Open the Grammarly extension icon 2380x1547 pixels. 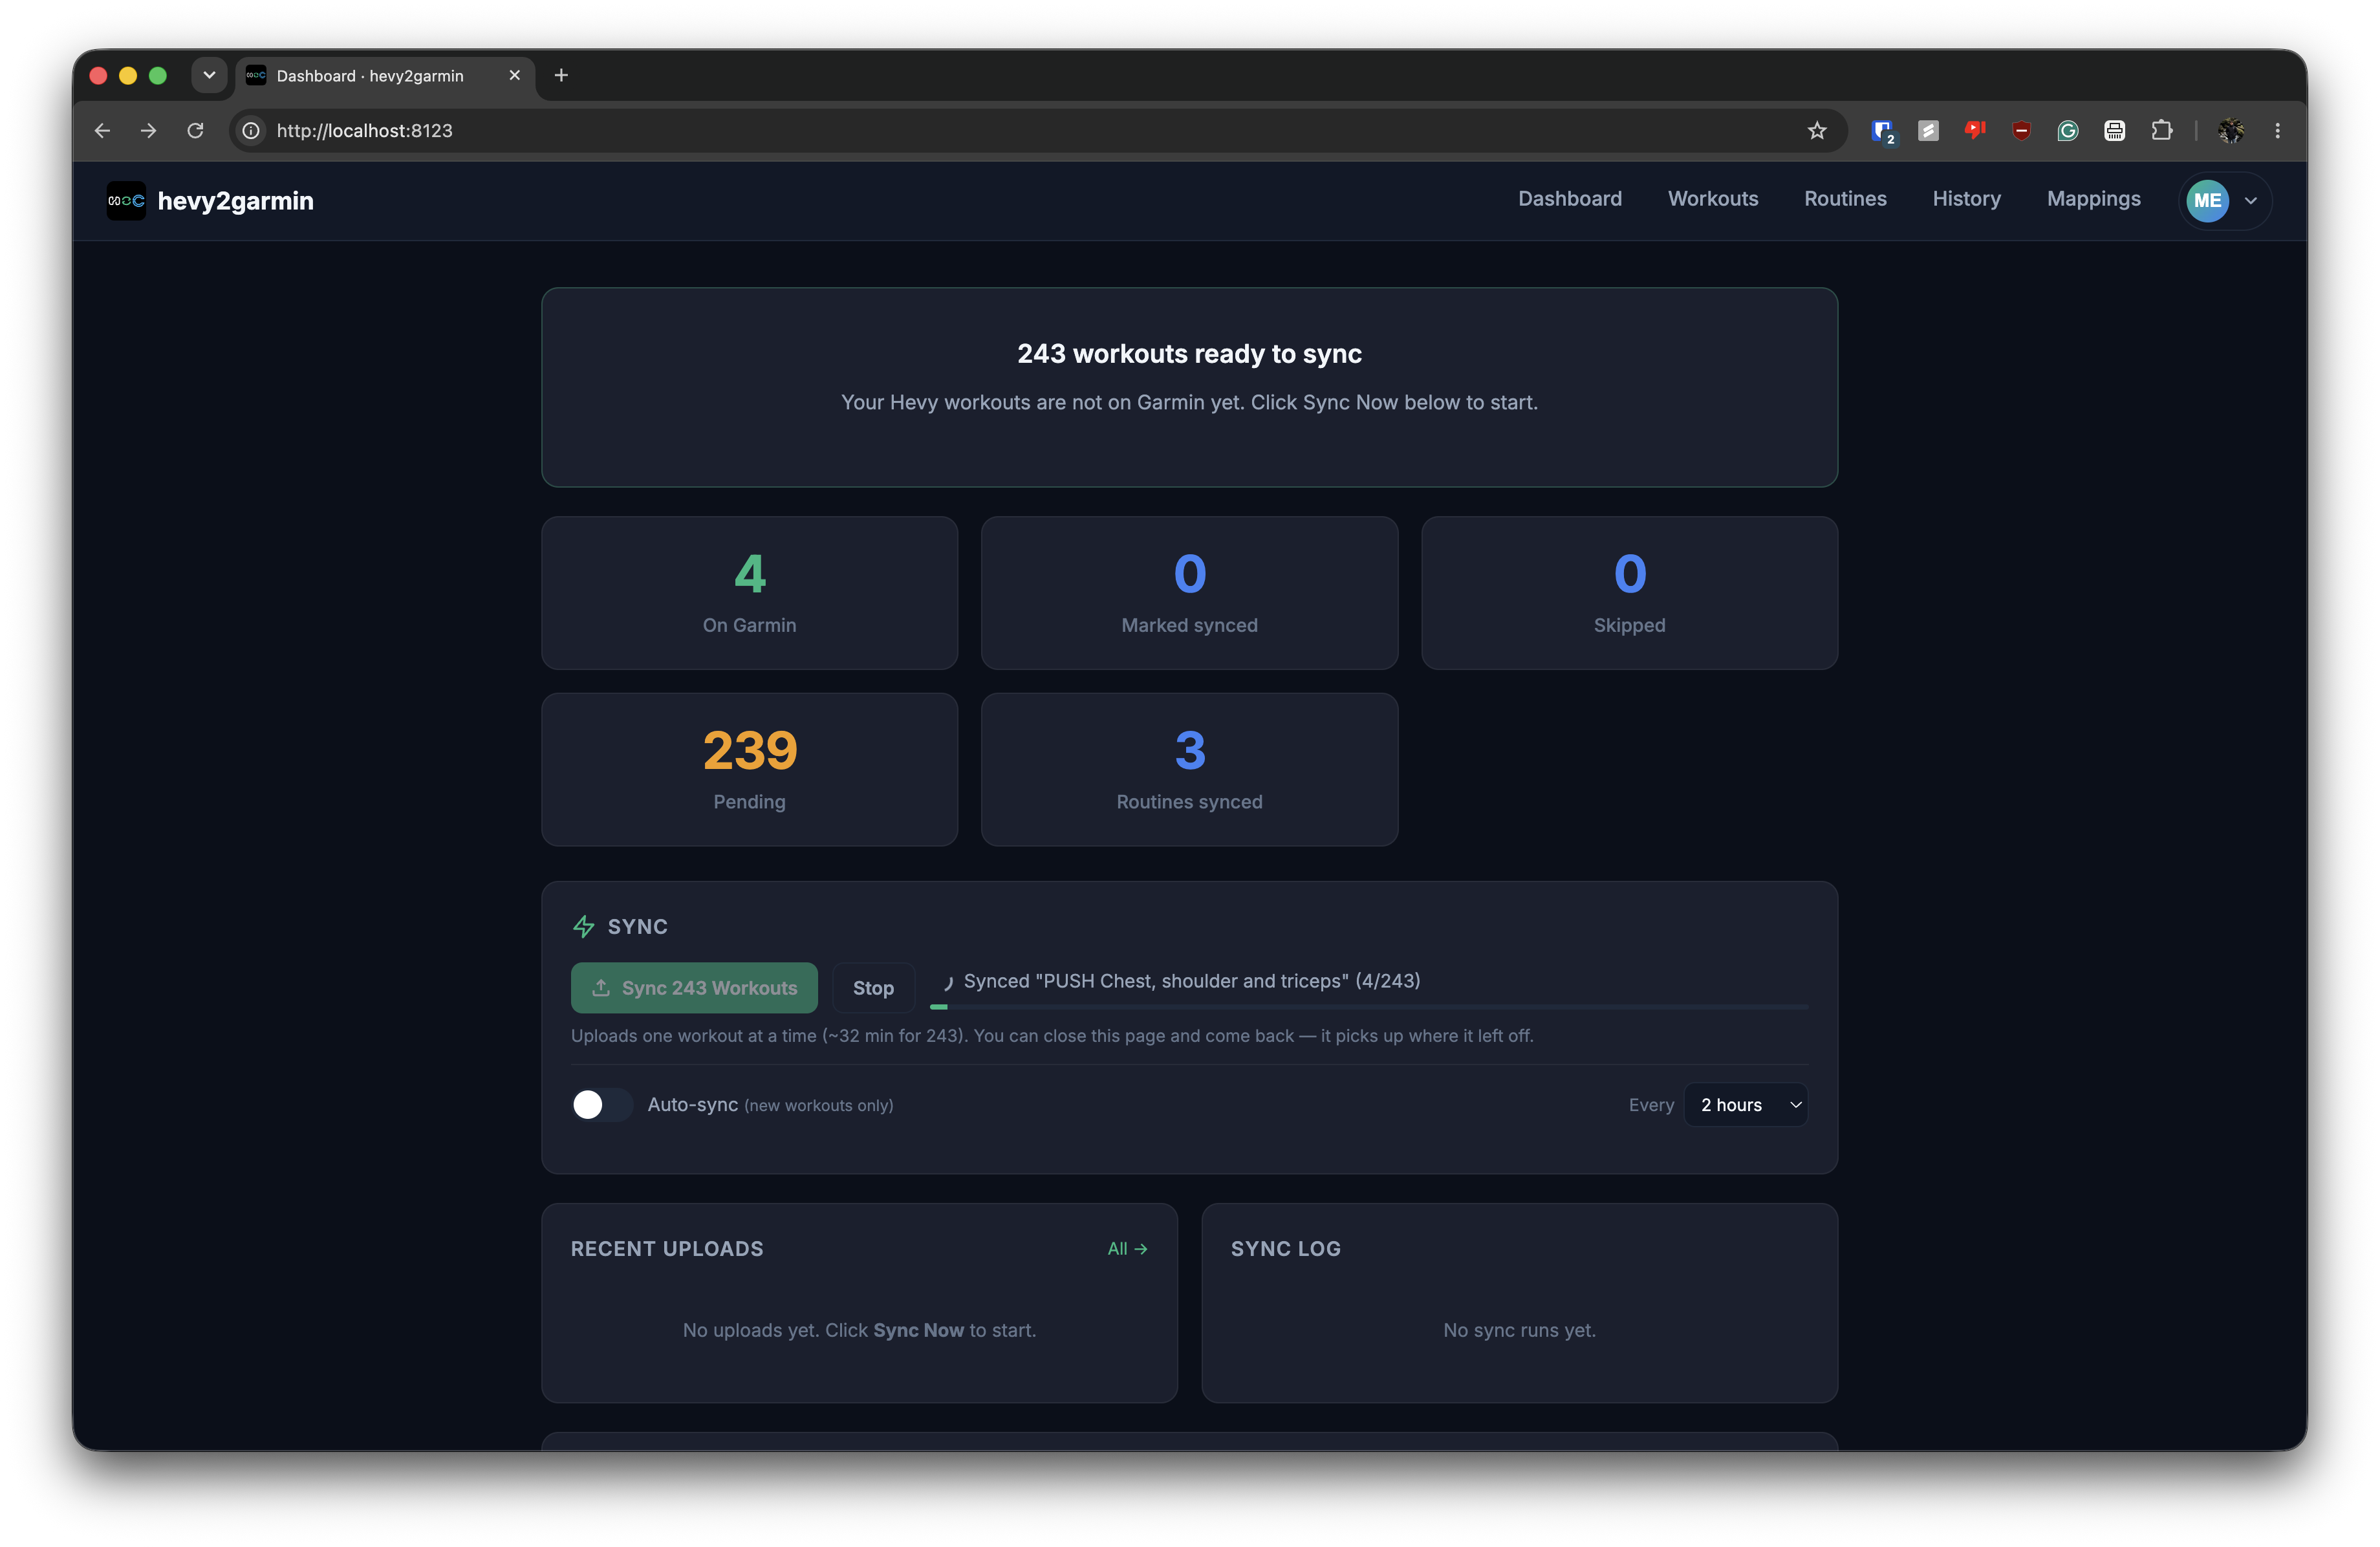pos(2067,130)
